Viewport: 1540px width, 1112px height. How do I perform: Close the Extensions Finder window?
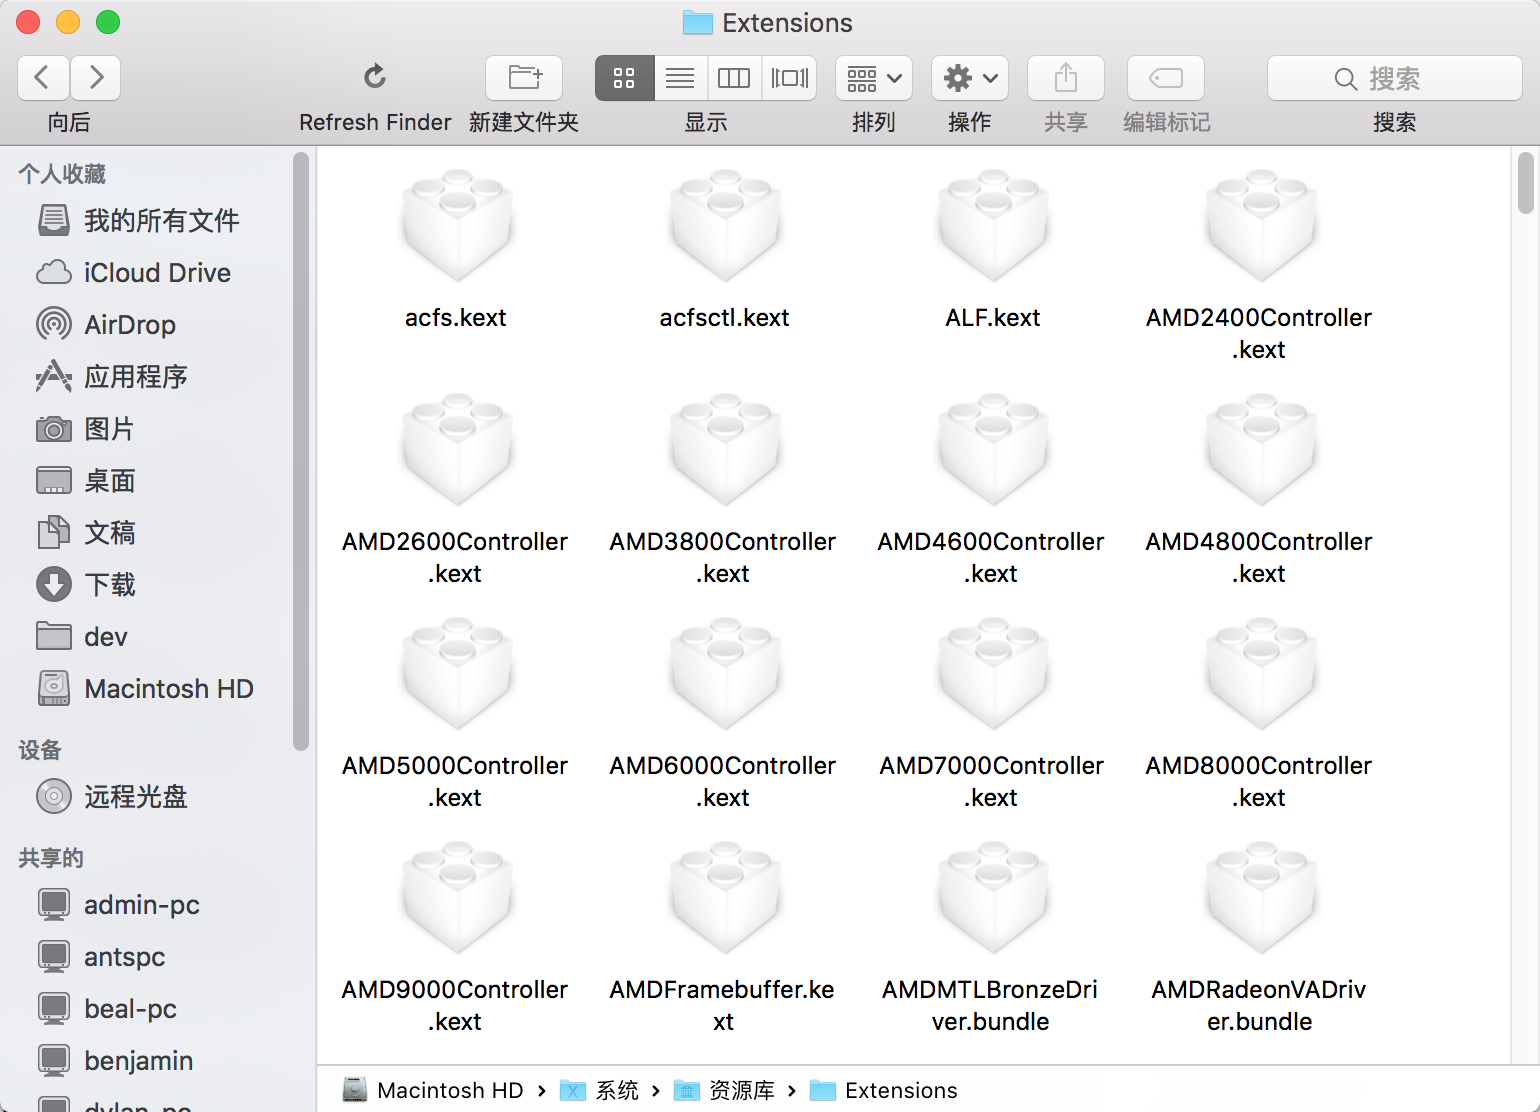(28, 22)
